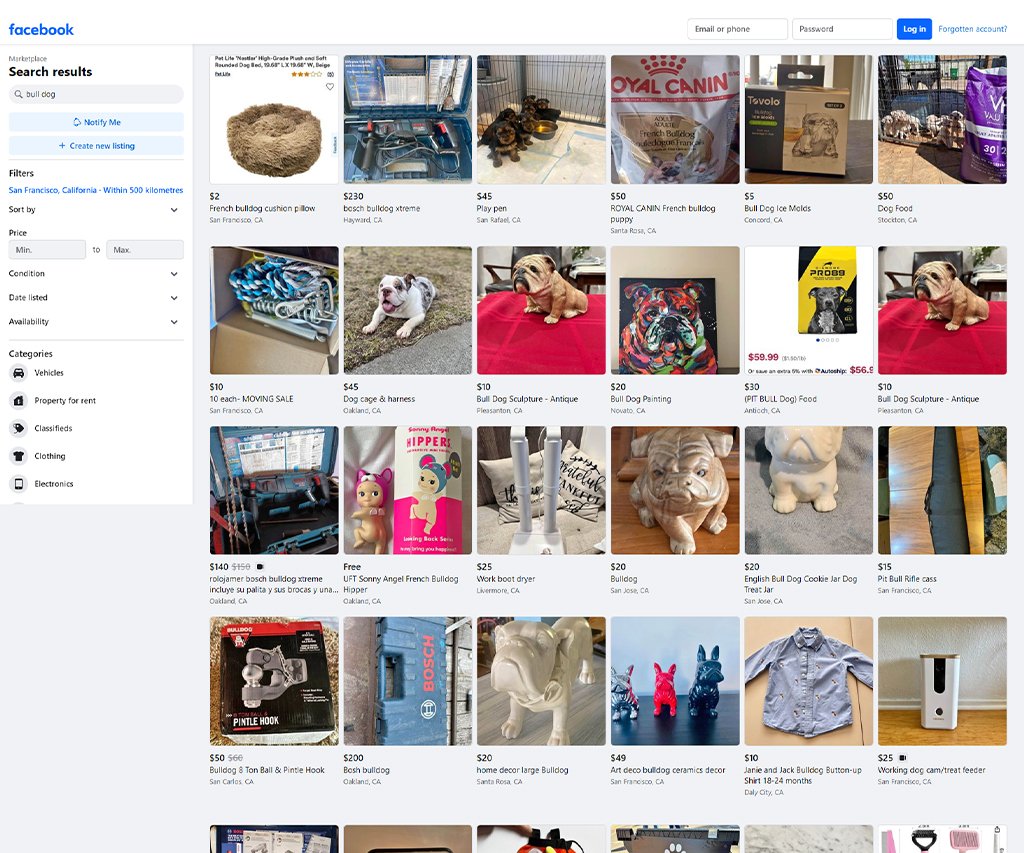Change the San Francisco location filter
The height and width of the screenshot is (853, 1024).
point(96,190)
